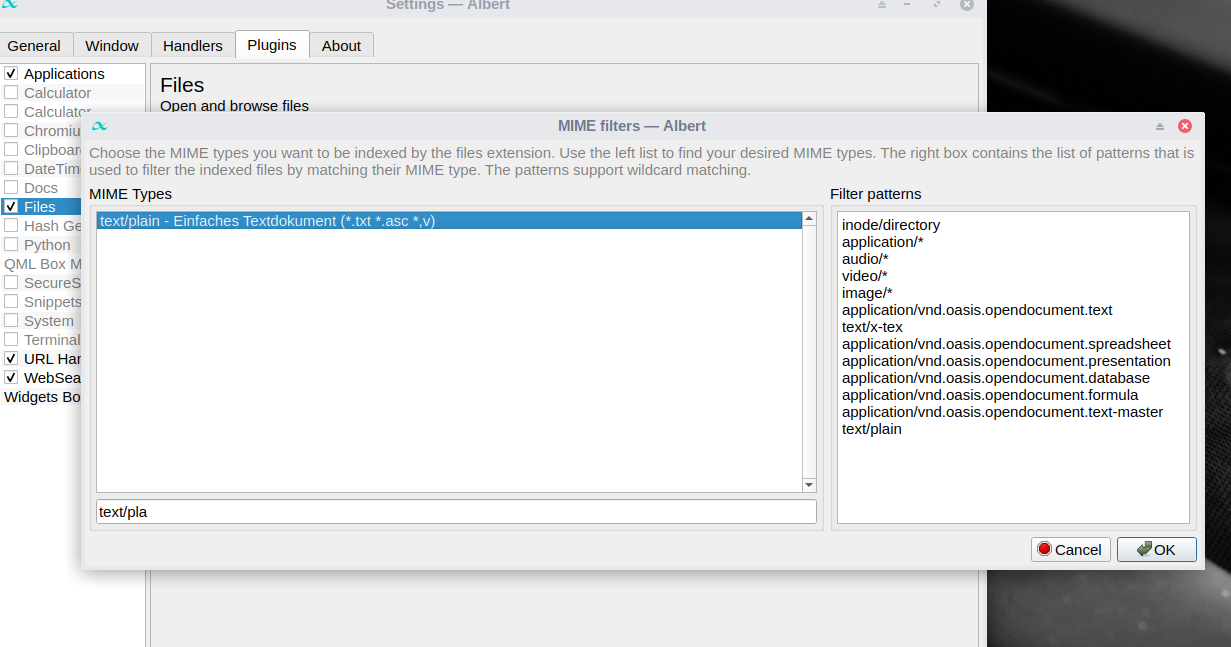Image resolution: width=1231 pixels, height=647 pixels.
Task: Switch to the General tab
Action: point(34,45)
